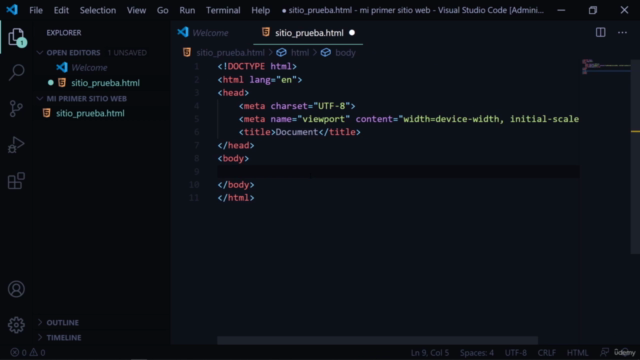Change end of line sequence CRLF

(547, 353)
